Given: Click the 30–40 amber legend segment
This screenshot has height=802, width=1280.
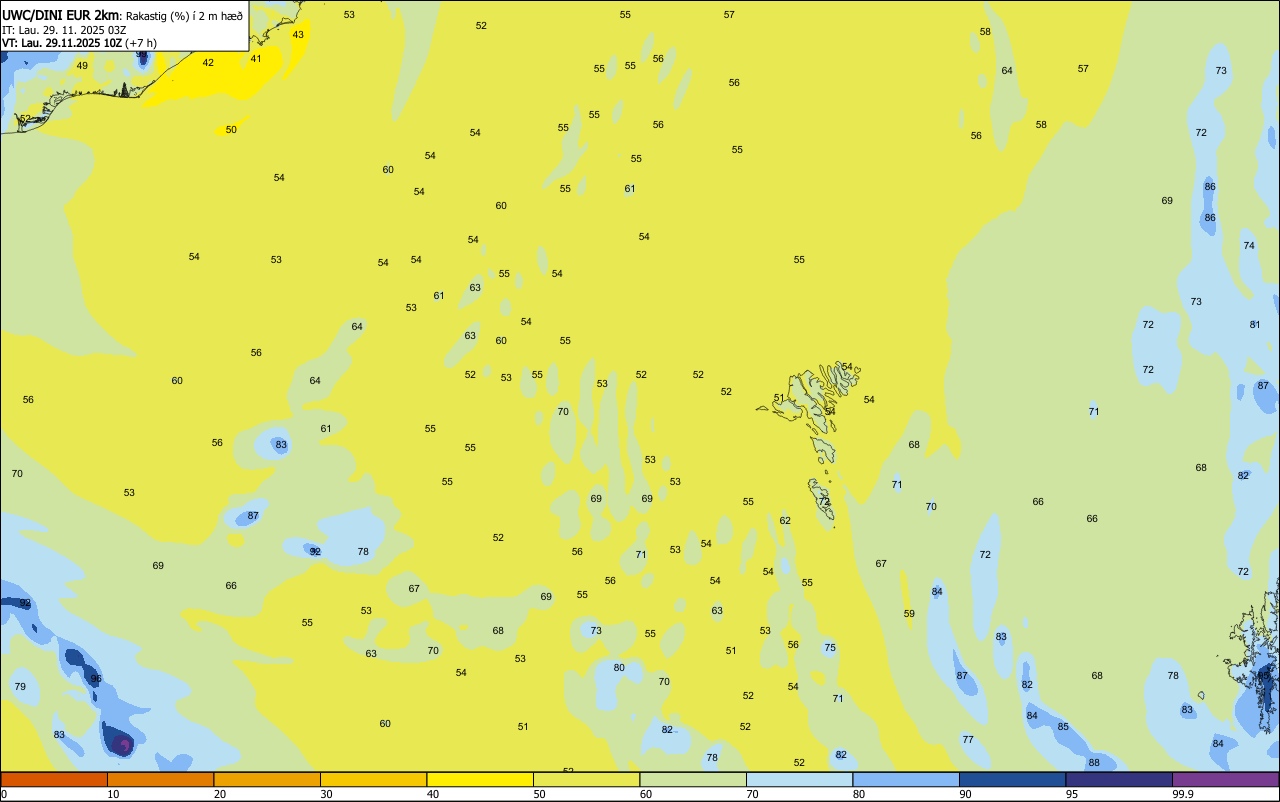Looking at the screenshot, I should pyautogui.click(x=373, y=779).
